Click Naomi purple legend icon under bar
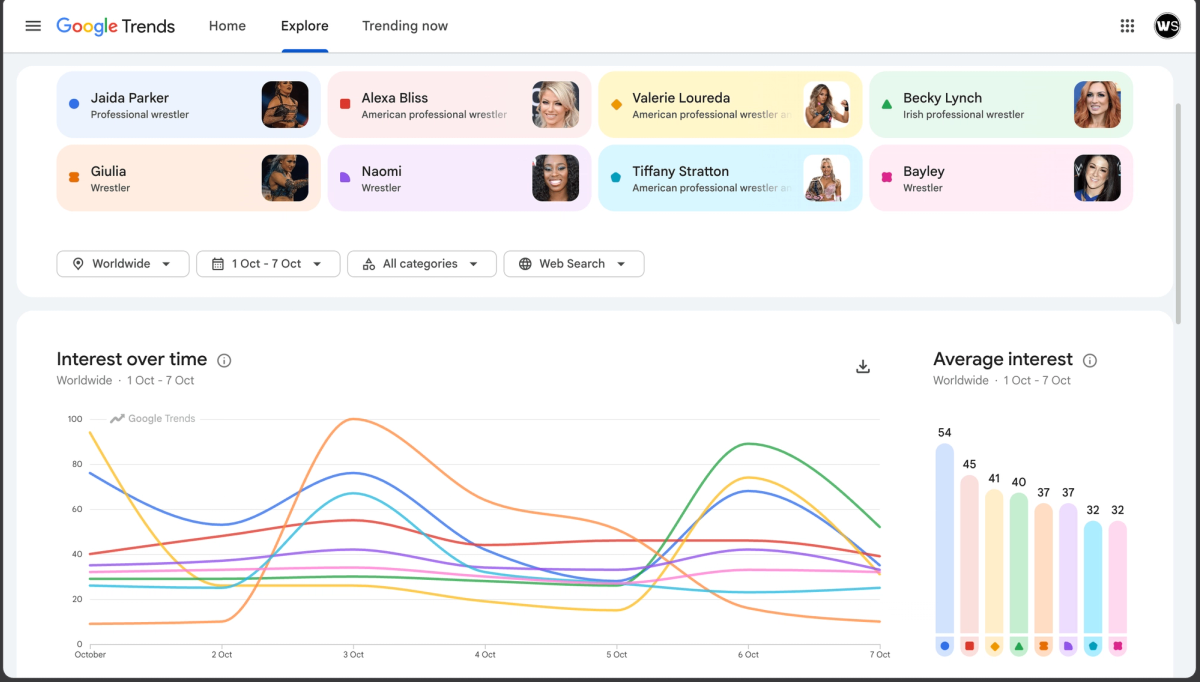This screenshot has width=1200, height=682. (1068, 646)
